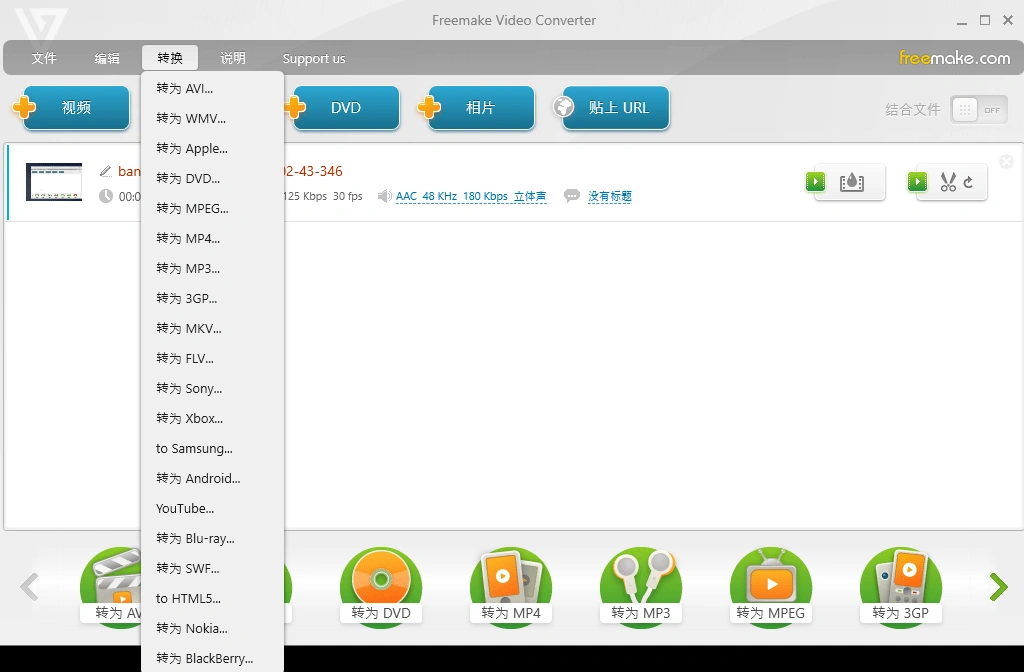Viewport: 1024px width, 672px height.
Task: Click the pencil rename icon beside filename
Action: (x=106, y=171)
